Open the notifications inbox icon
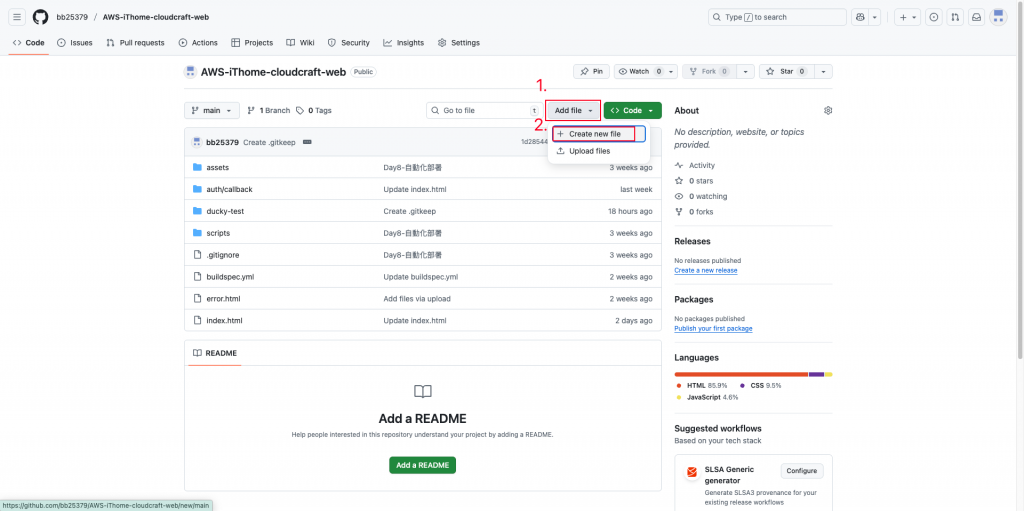The width and height of the screenshot is (1024, 511). [976, 17]
